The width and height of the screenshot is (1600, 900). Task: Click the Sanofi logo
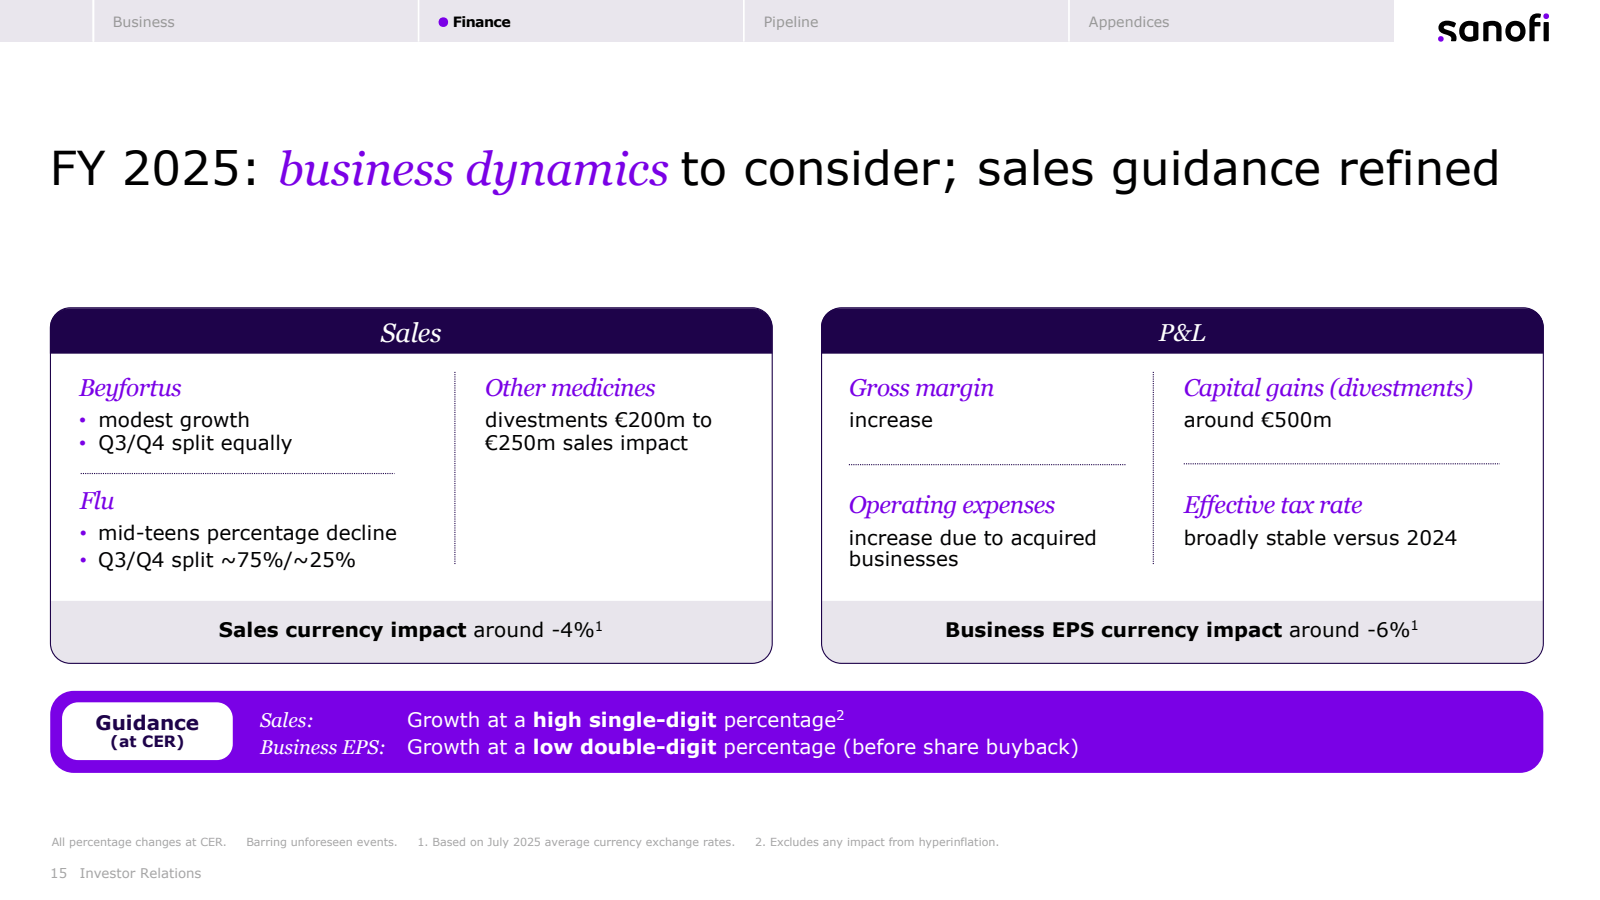tap(1493, 28)
